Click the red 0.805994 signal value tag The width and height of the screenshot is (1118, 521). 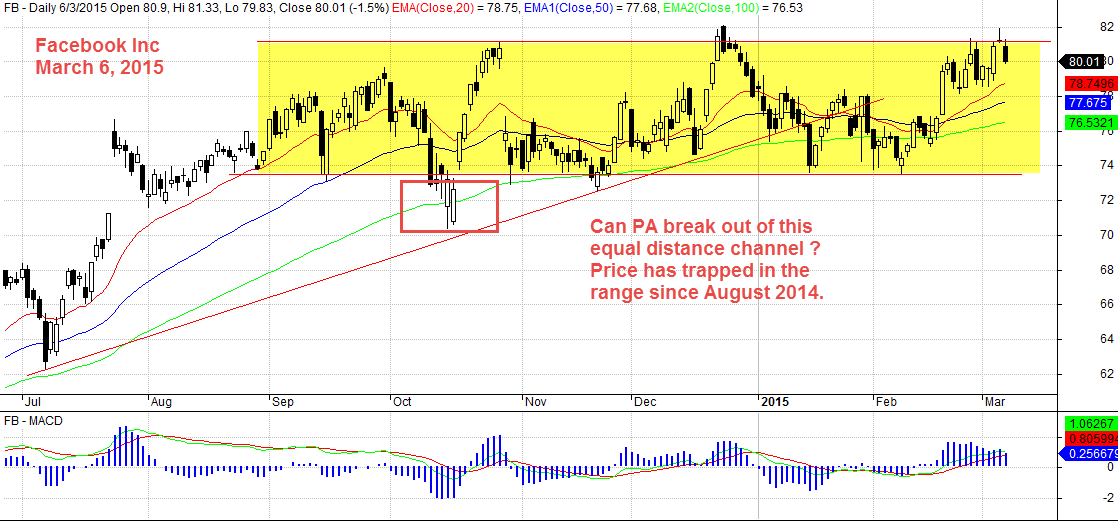click(x=1089, y=438)
